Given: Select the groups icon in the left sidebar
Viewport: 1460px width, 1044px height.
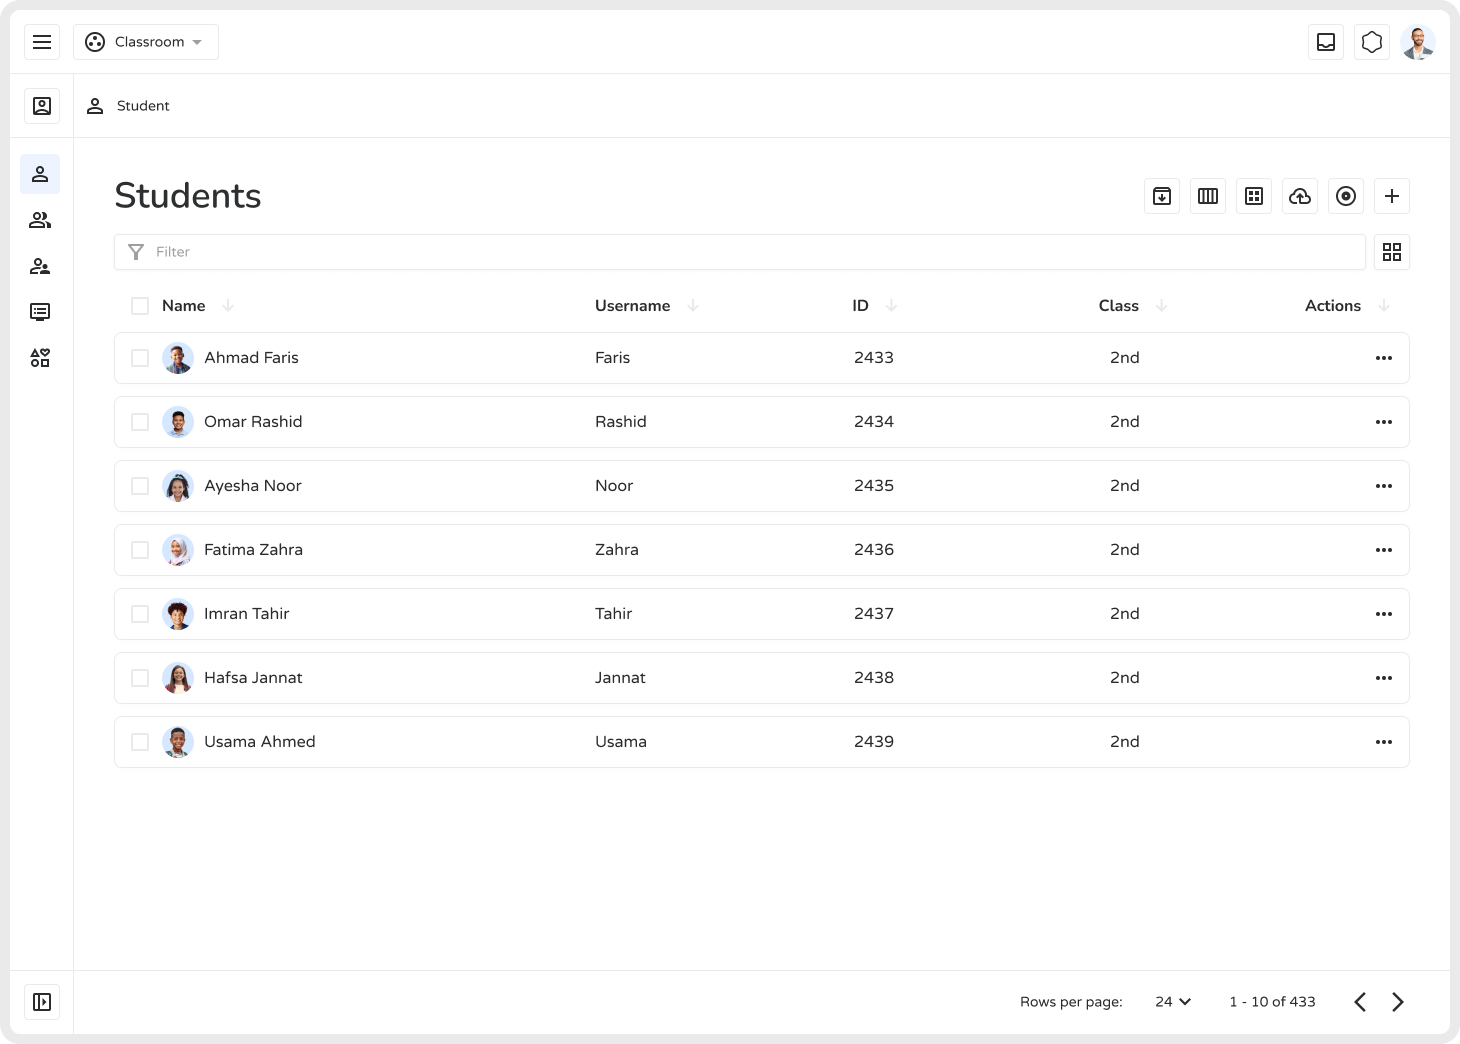Looking at the screenshot, I should click(x=40, y=220).
